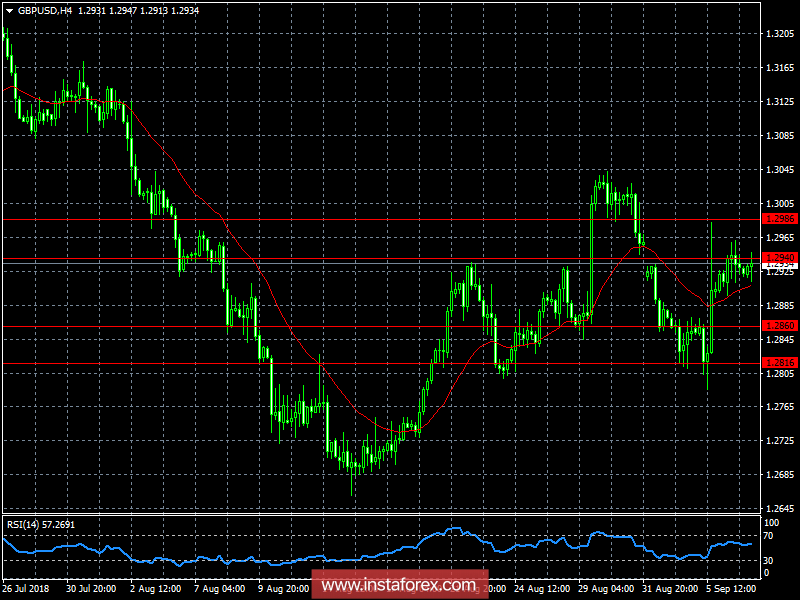800x600 pixels.
Task: Click the RSI 100 scale label
Action: pyautogui.click(x=771, y=523)
